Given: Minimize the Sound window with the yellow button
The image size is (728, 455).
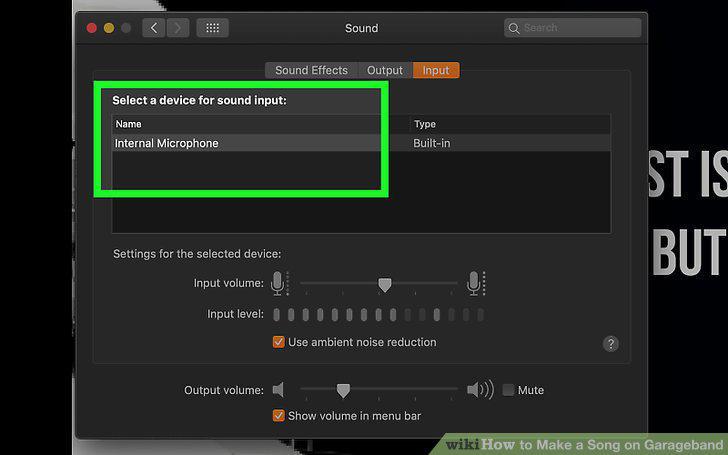Looking at the screenshot, I should coord(109,28).
